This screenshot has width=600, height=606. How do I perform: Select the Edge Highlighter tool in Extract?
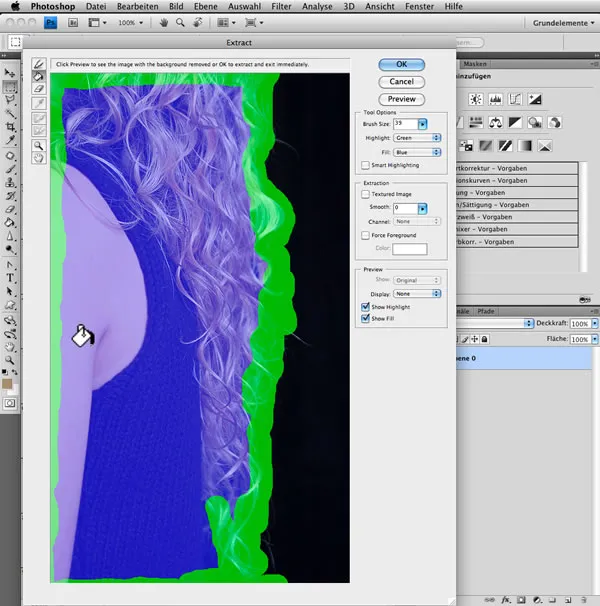pyautogui.click(x=39, y=63)
